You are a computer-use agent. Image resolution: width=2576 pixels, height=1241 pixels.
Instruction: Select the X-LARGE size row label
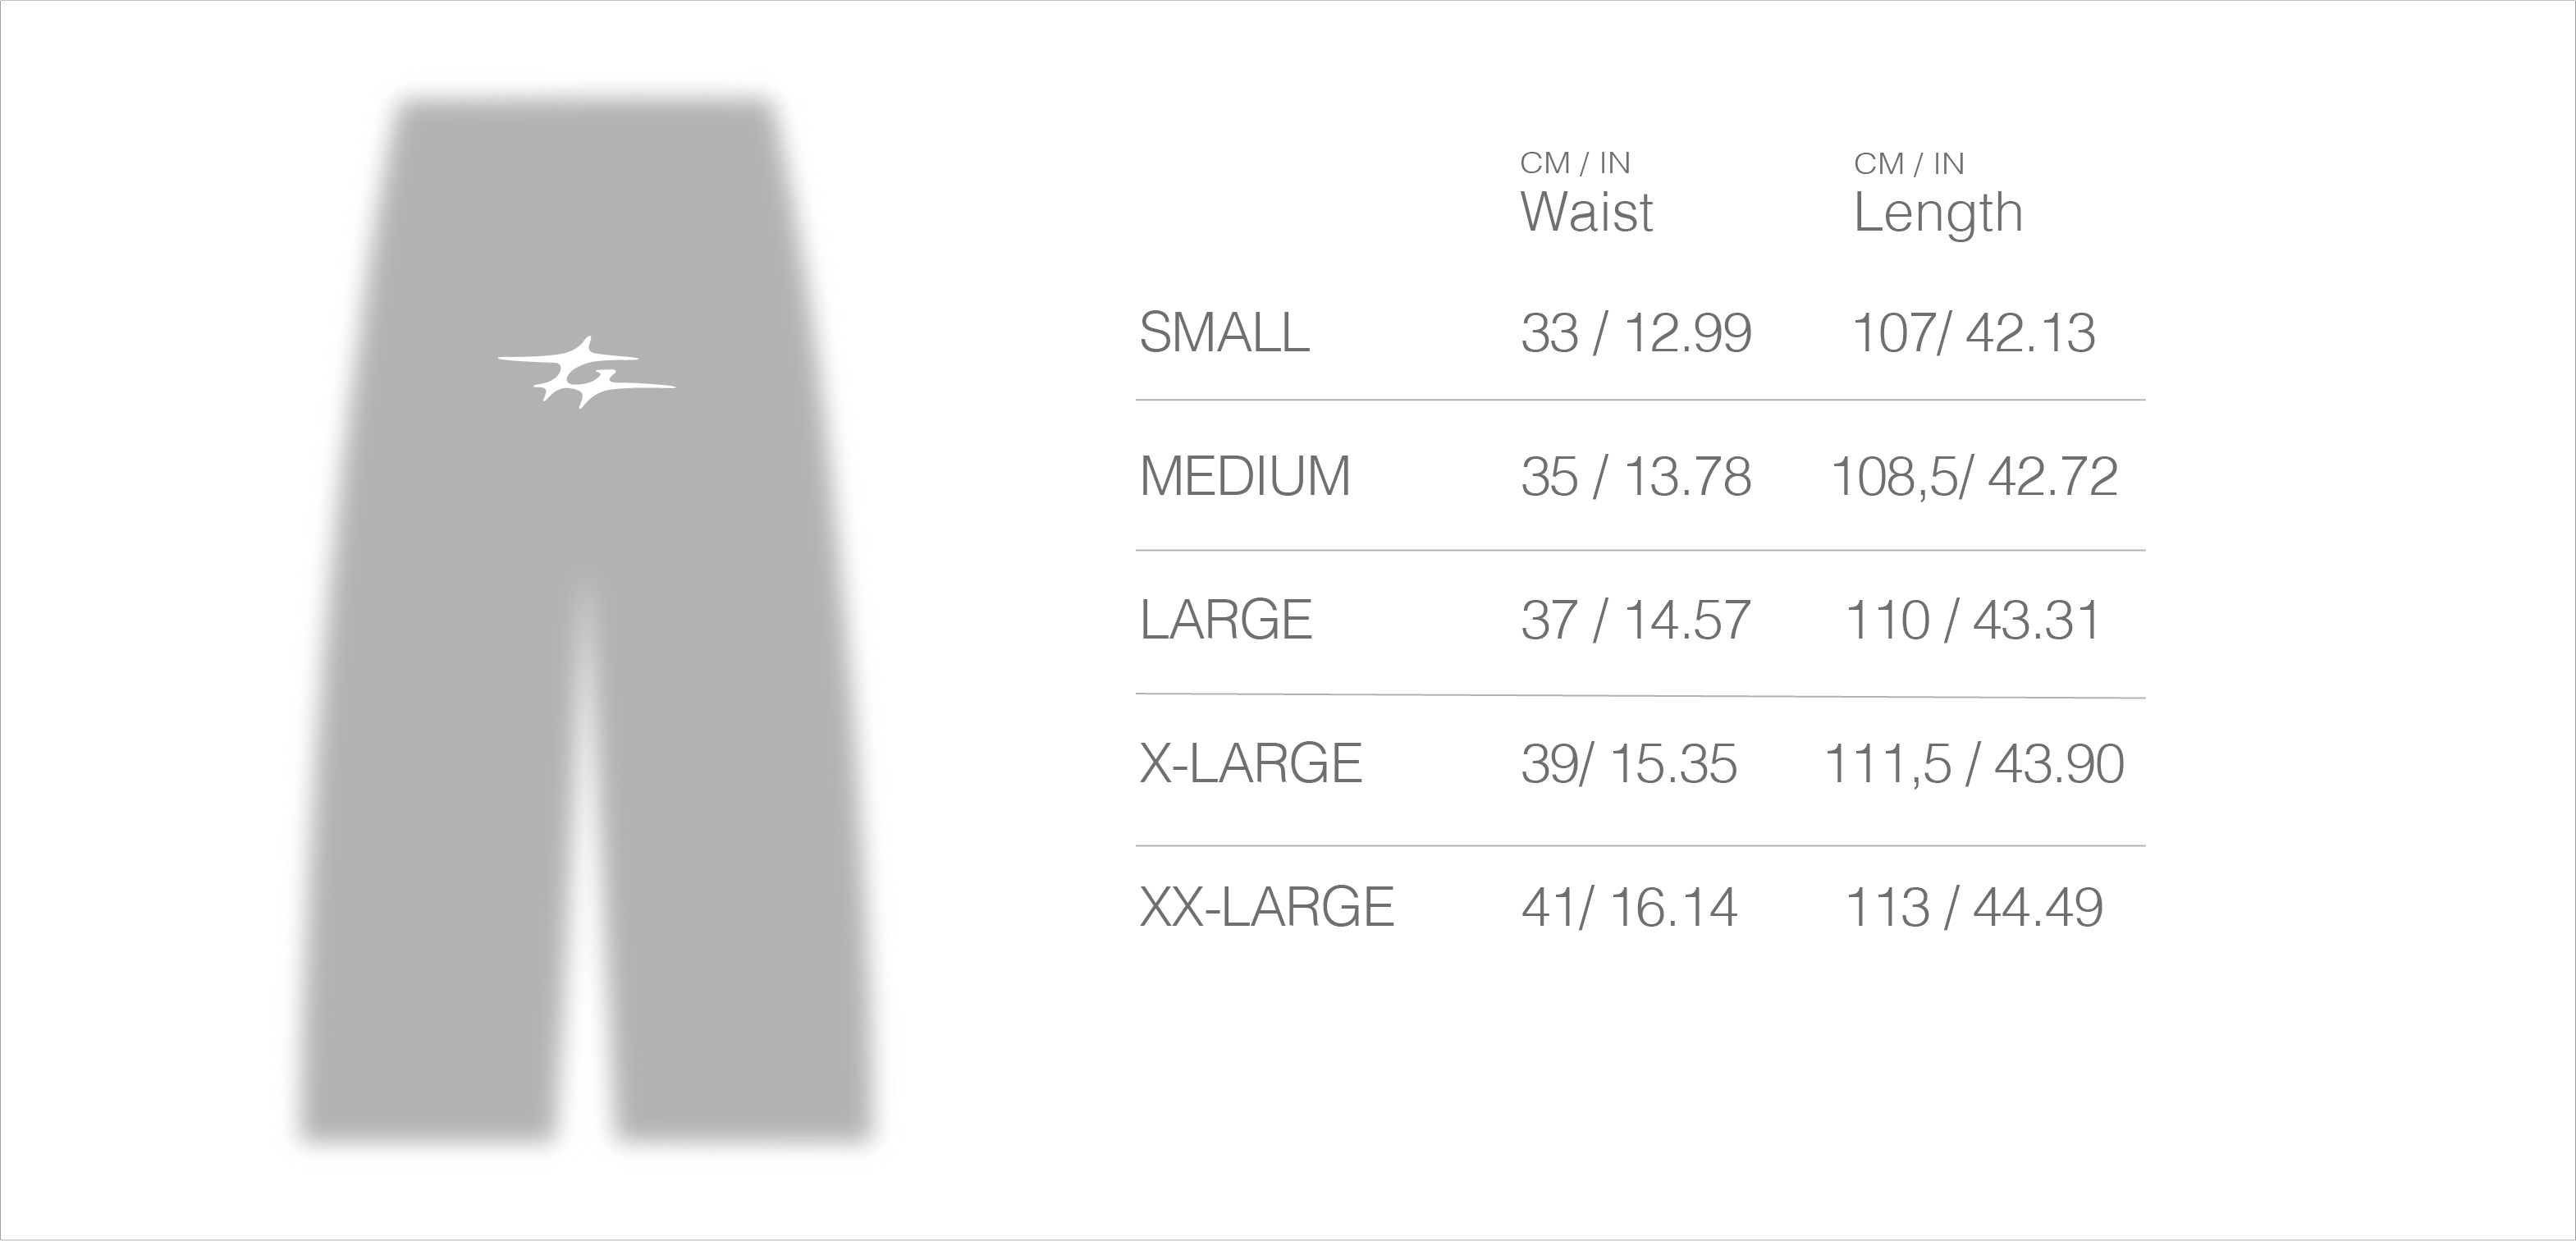(x=1251, y=764)
